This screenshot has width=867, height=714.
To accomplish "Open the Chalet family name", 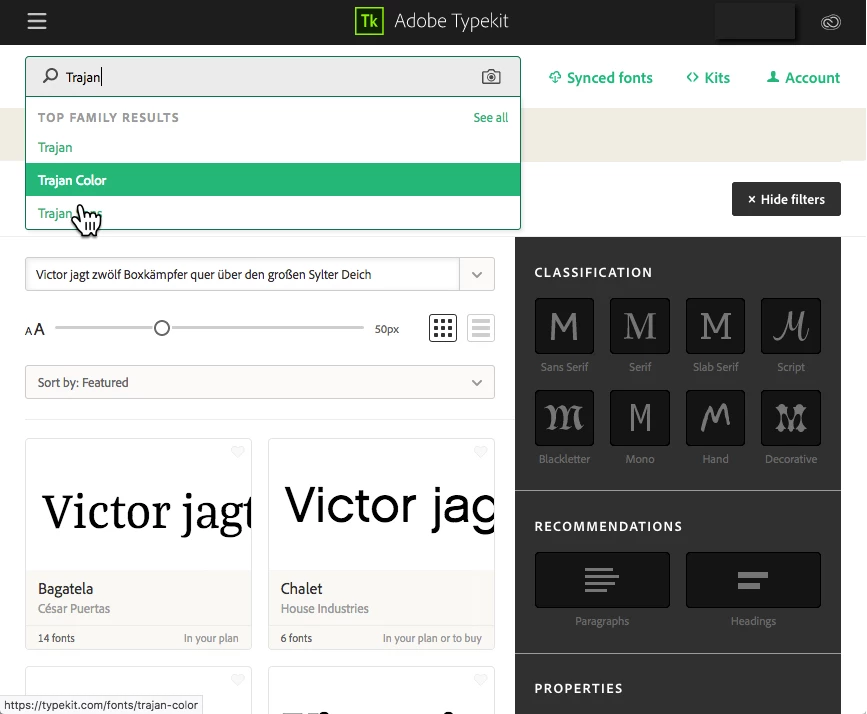I will pyautogui.click(x=301, y=588).
